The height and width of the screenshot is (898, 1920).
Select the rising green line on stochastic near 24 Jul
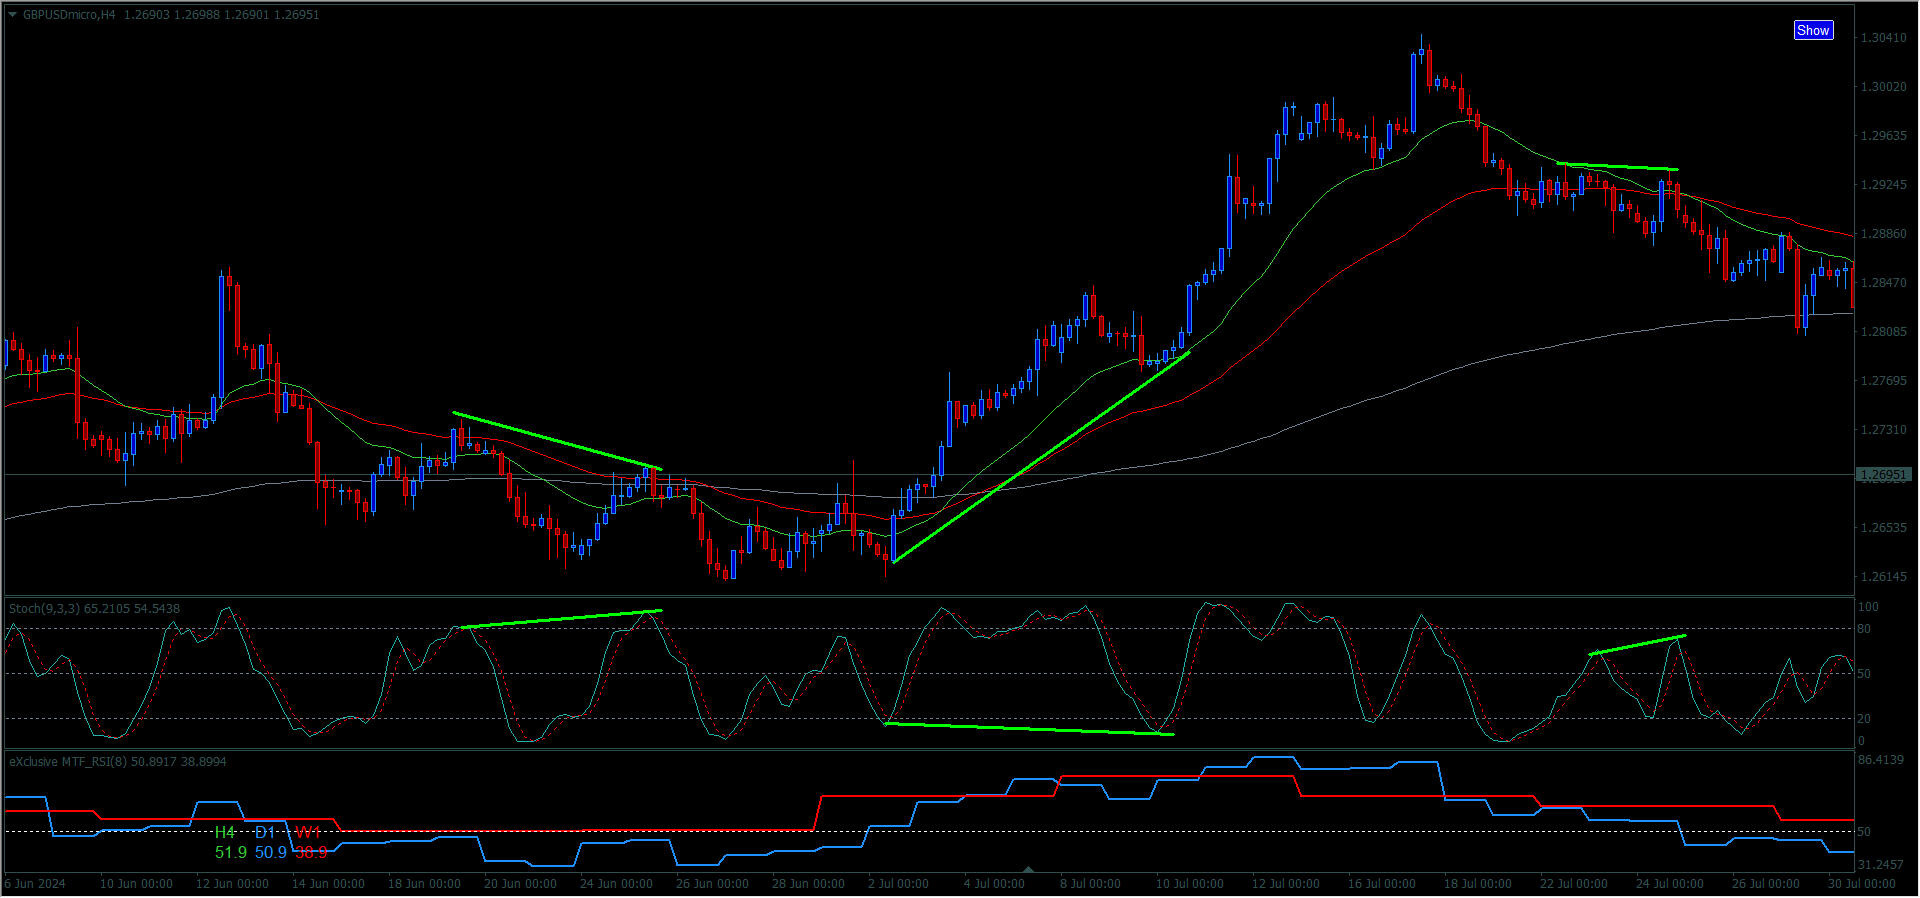(x=1637, y=645)
